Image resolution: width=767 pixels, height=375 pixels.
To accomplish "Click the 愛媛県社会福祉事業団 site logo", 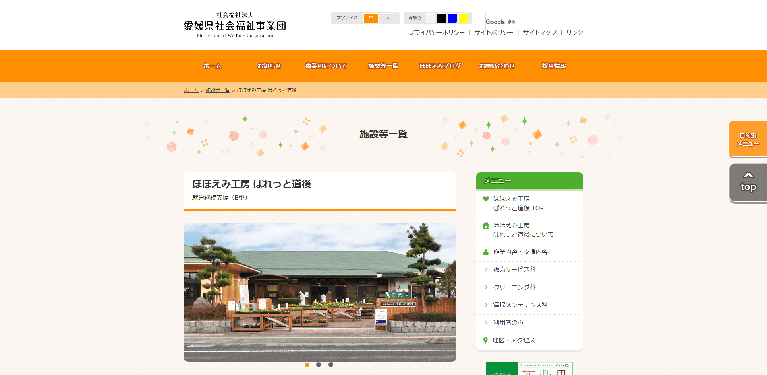I will point(235,25).
